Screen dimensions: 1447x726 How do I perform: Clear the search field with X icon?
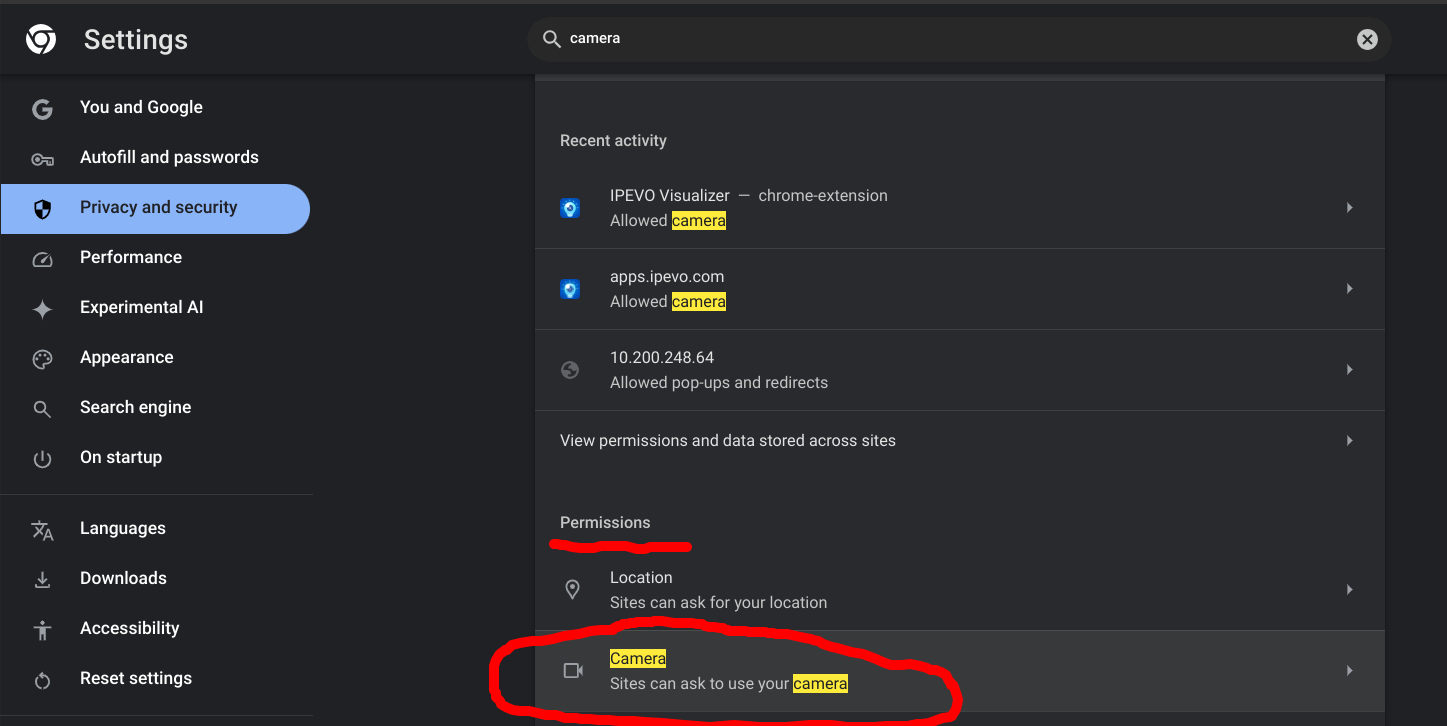[1366, 39]
